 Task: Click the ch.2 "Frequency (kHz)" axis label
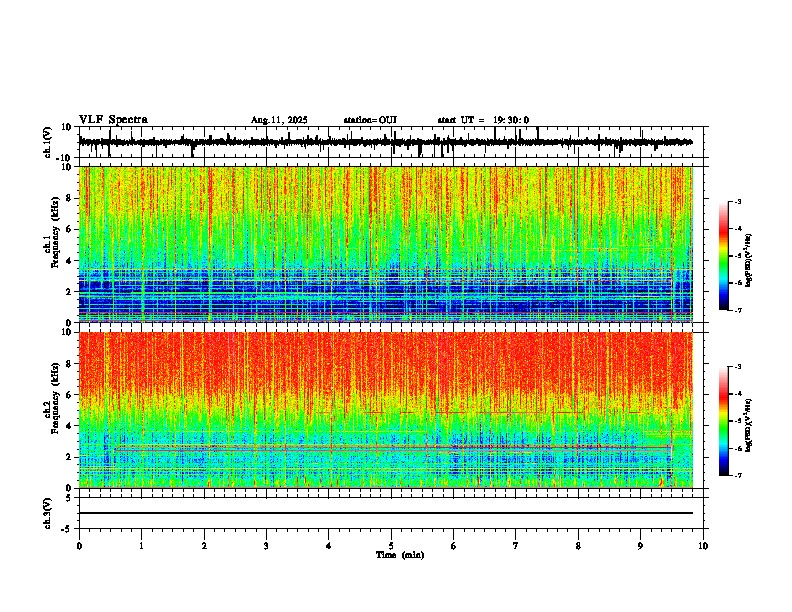coord(55,398)
